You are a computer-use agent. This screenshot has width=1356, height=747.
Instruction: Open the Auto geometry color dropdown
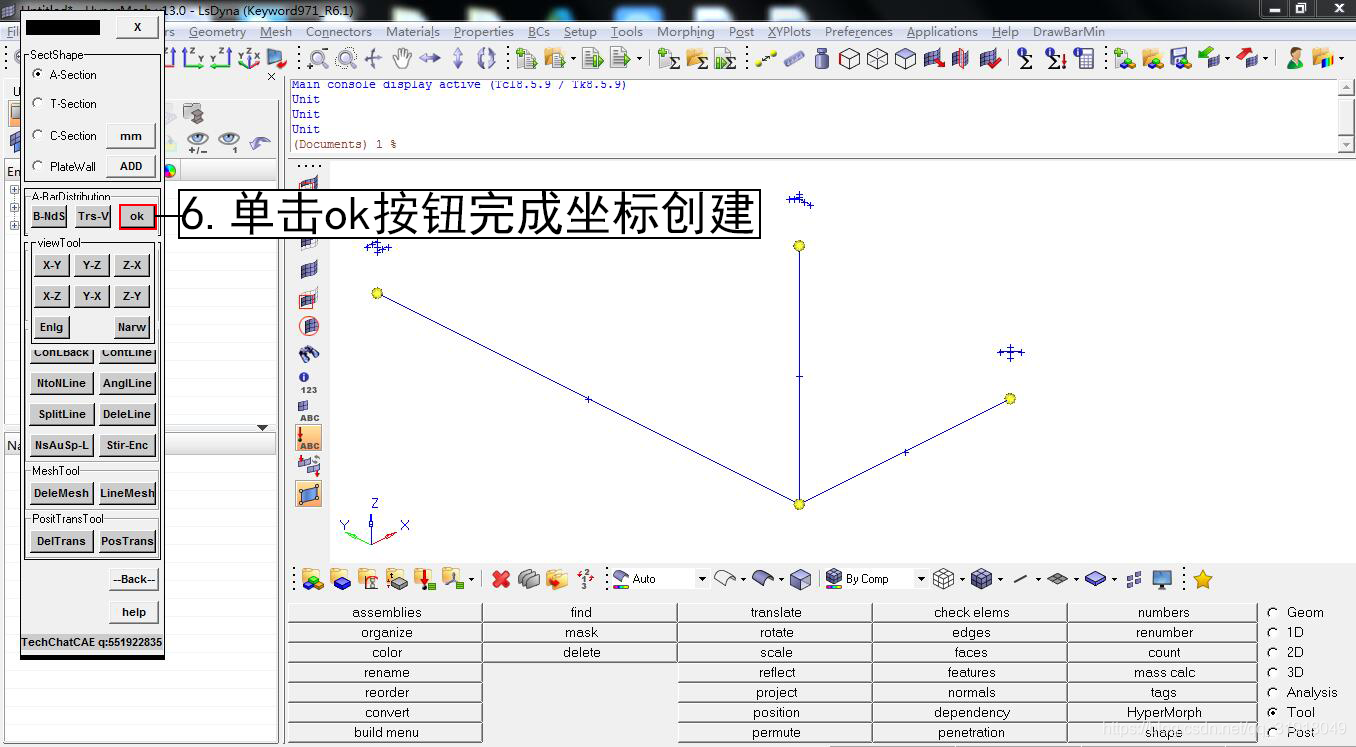[702, 579]
